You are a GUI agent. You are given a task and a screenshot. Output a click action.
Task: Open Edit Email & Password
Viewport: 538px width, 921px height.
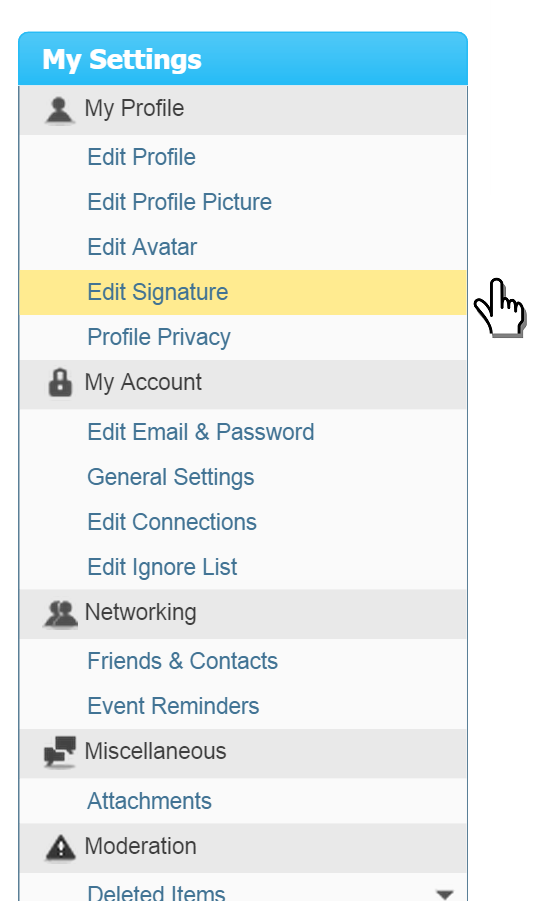201,432
